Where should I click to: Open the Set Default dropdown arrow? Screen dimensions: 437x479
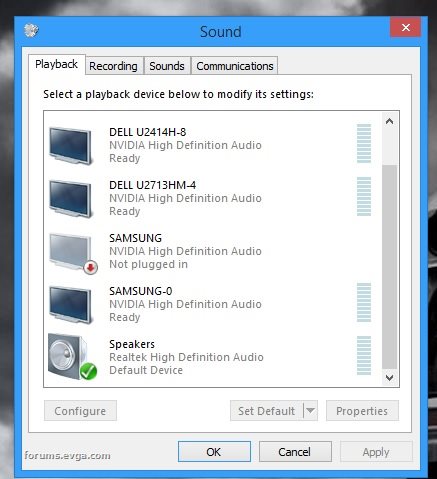pyautogui.click(x=310, y=411)
